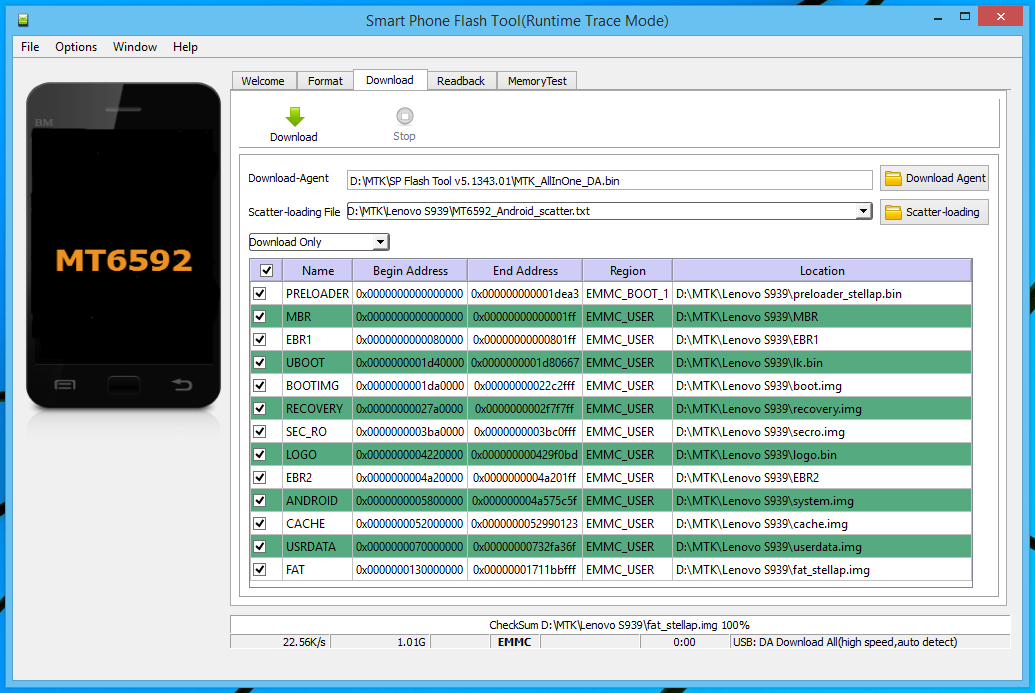
Task: Click the lk.bin location cell
Action: coord(822,363)
